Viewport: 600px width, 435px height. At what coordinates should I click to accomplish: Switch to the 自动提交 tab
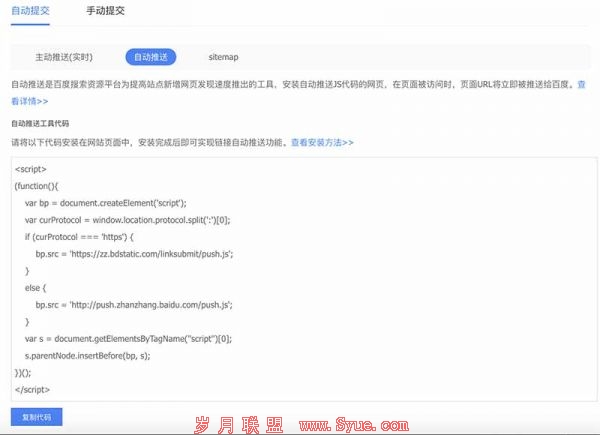coord(30,11)
